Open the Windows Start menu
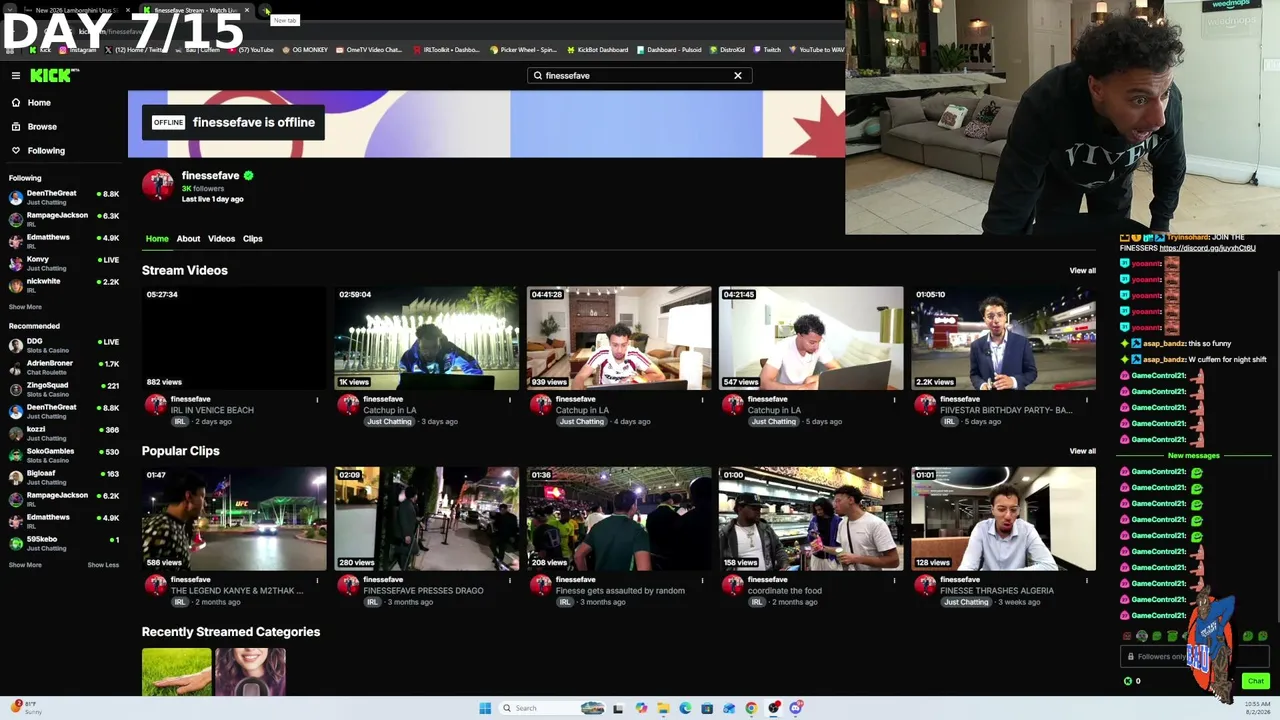This screenshot has width=1280, height=720. [485, 708]
